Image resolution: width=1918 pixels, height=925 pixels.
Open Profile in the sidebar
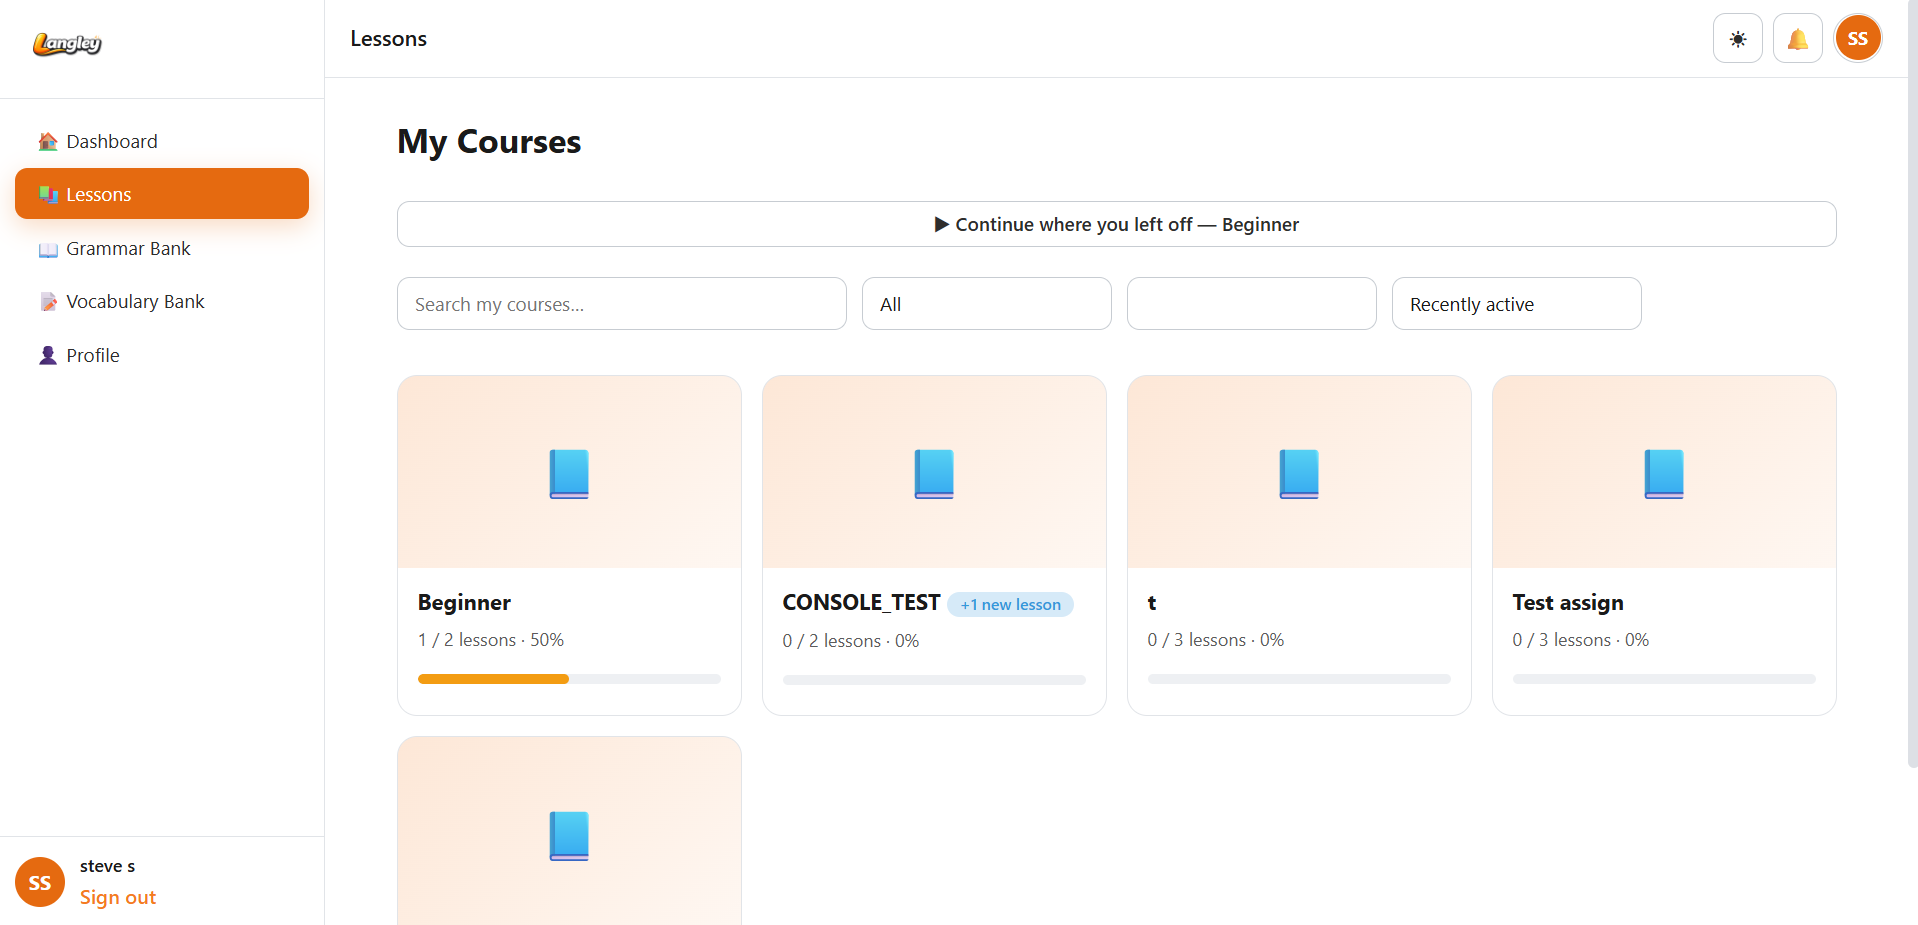pyautogui.click(x=162, y=356)
